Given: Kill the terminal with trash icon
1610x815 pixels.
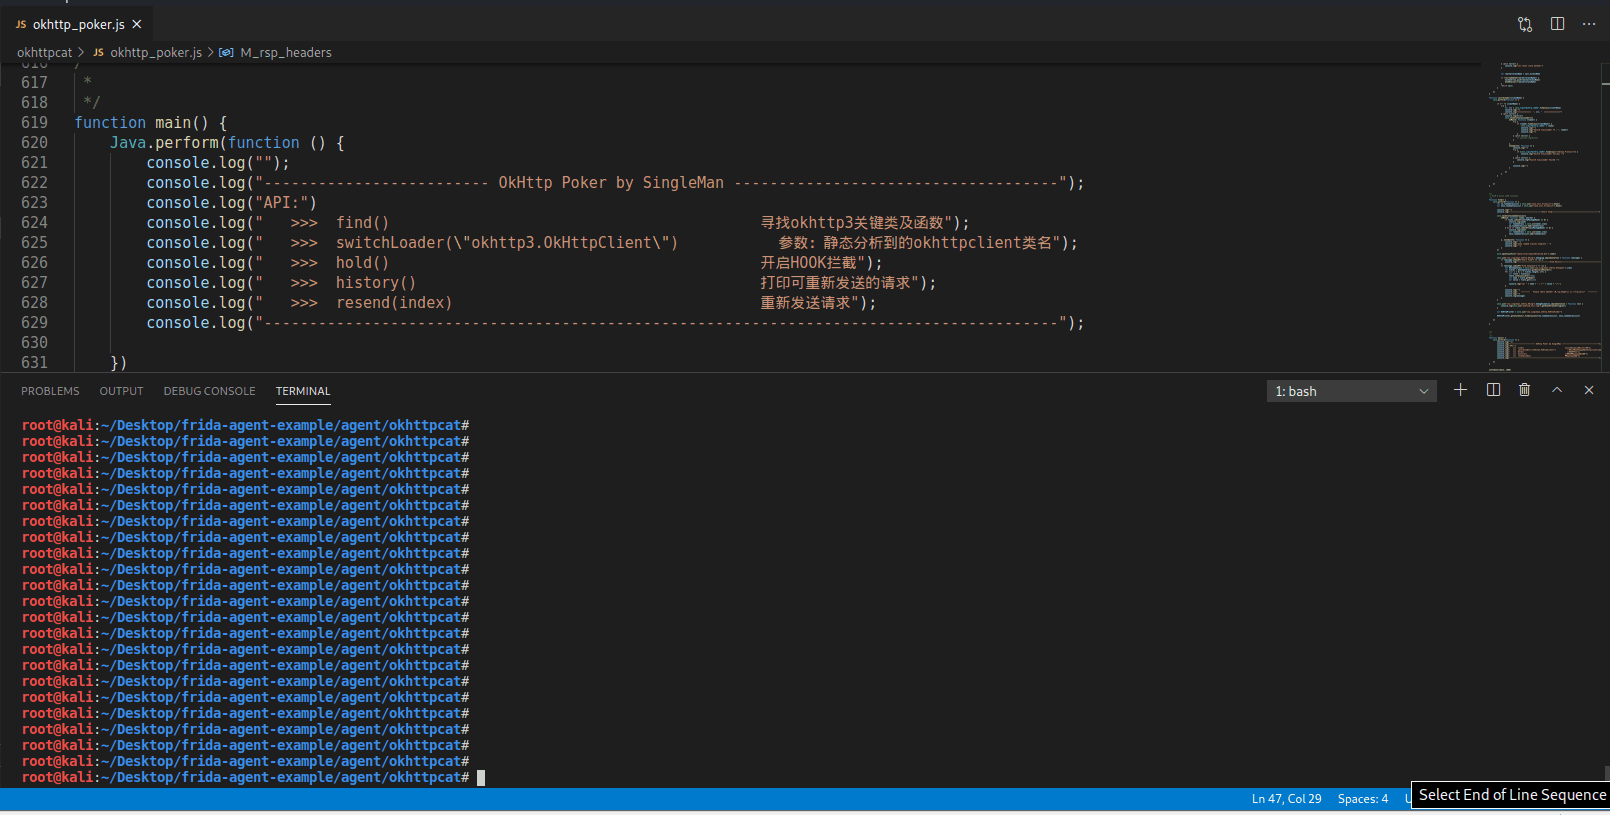Looking at the screenshot, I should coord(1524,390).
